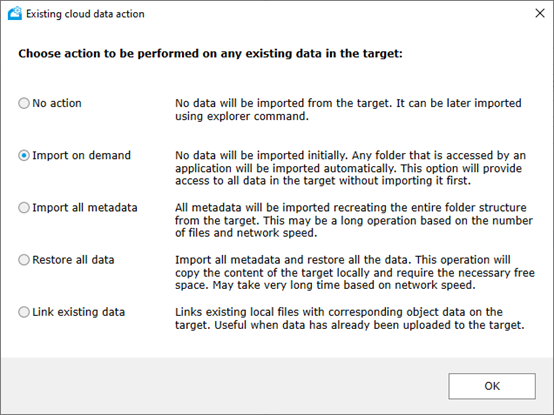554x415 pixels.
Task: Confirm selection with the OK button
Action: [x=492, y=386]
